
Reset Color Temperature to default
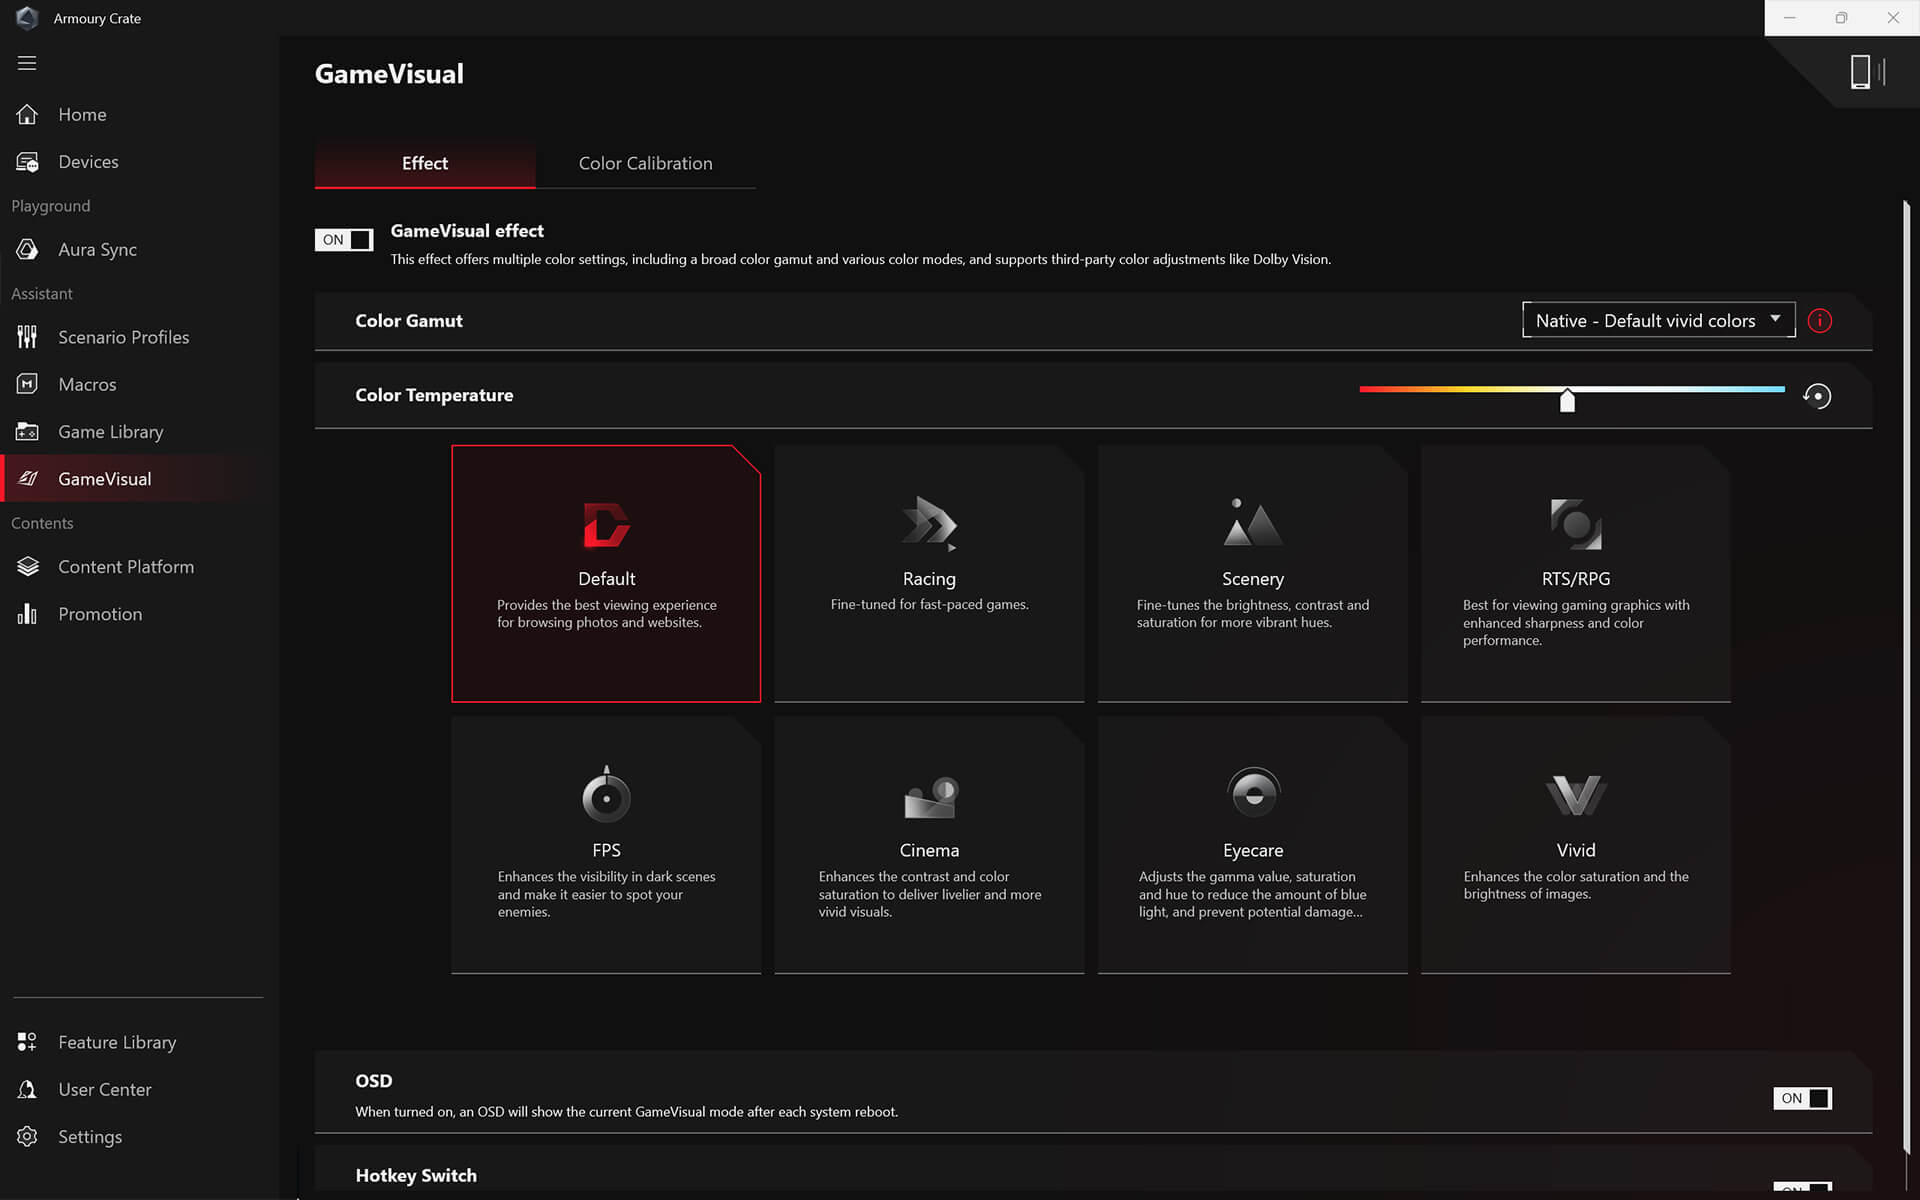(1818, 394)
